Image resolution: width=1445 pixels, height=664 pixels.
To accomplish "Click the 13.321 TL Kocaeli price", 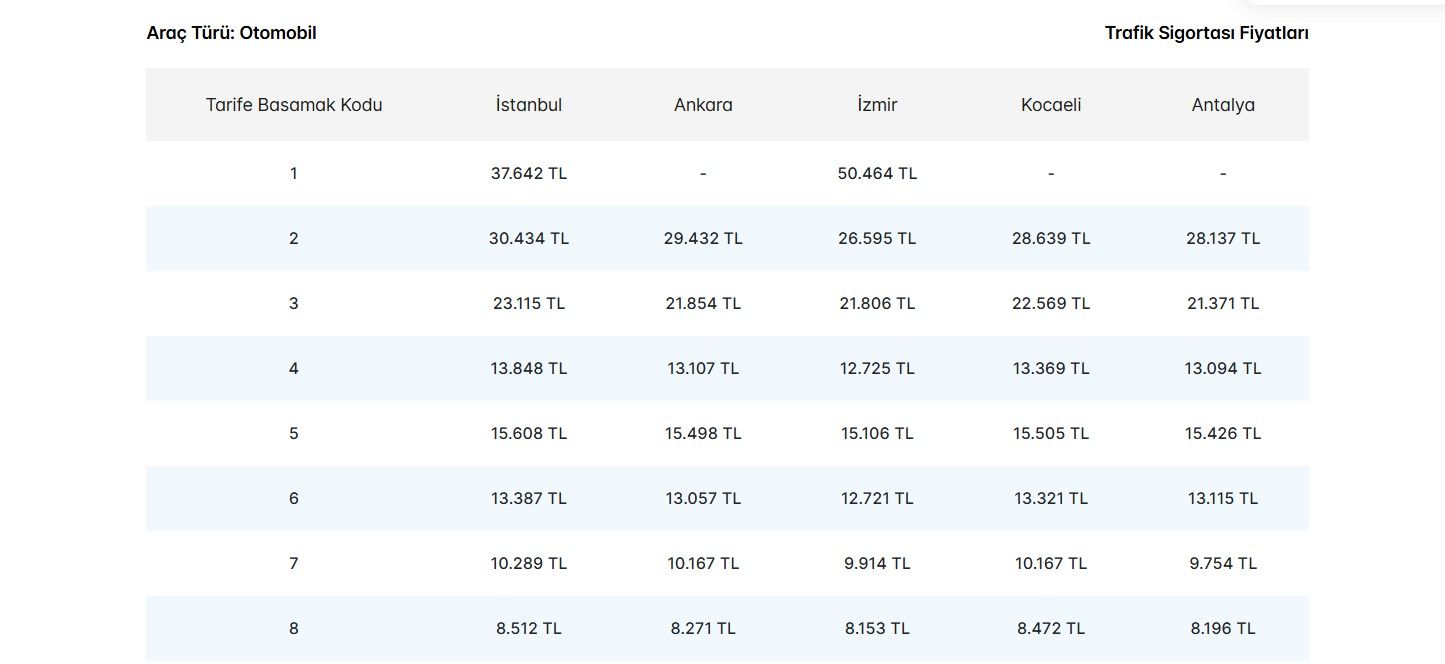I will point(1051,498).
